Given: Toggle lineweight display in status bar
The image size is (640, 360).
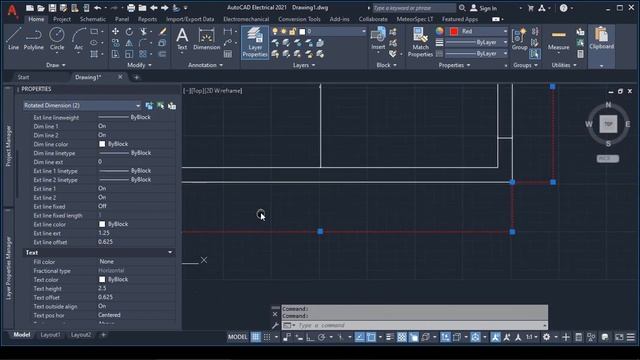Looking at the screenshot, I should 390,337.
